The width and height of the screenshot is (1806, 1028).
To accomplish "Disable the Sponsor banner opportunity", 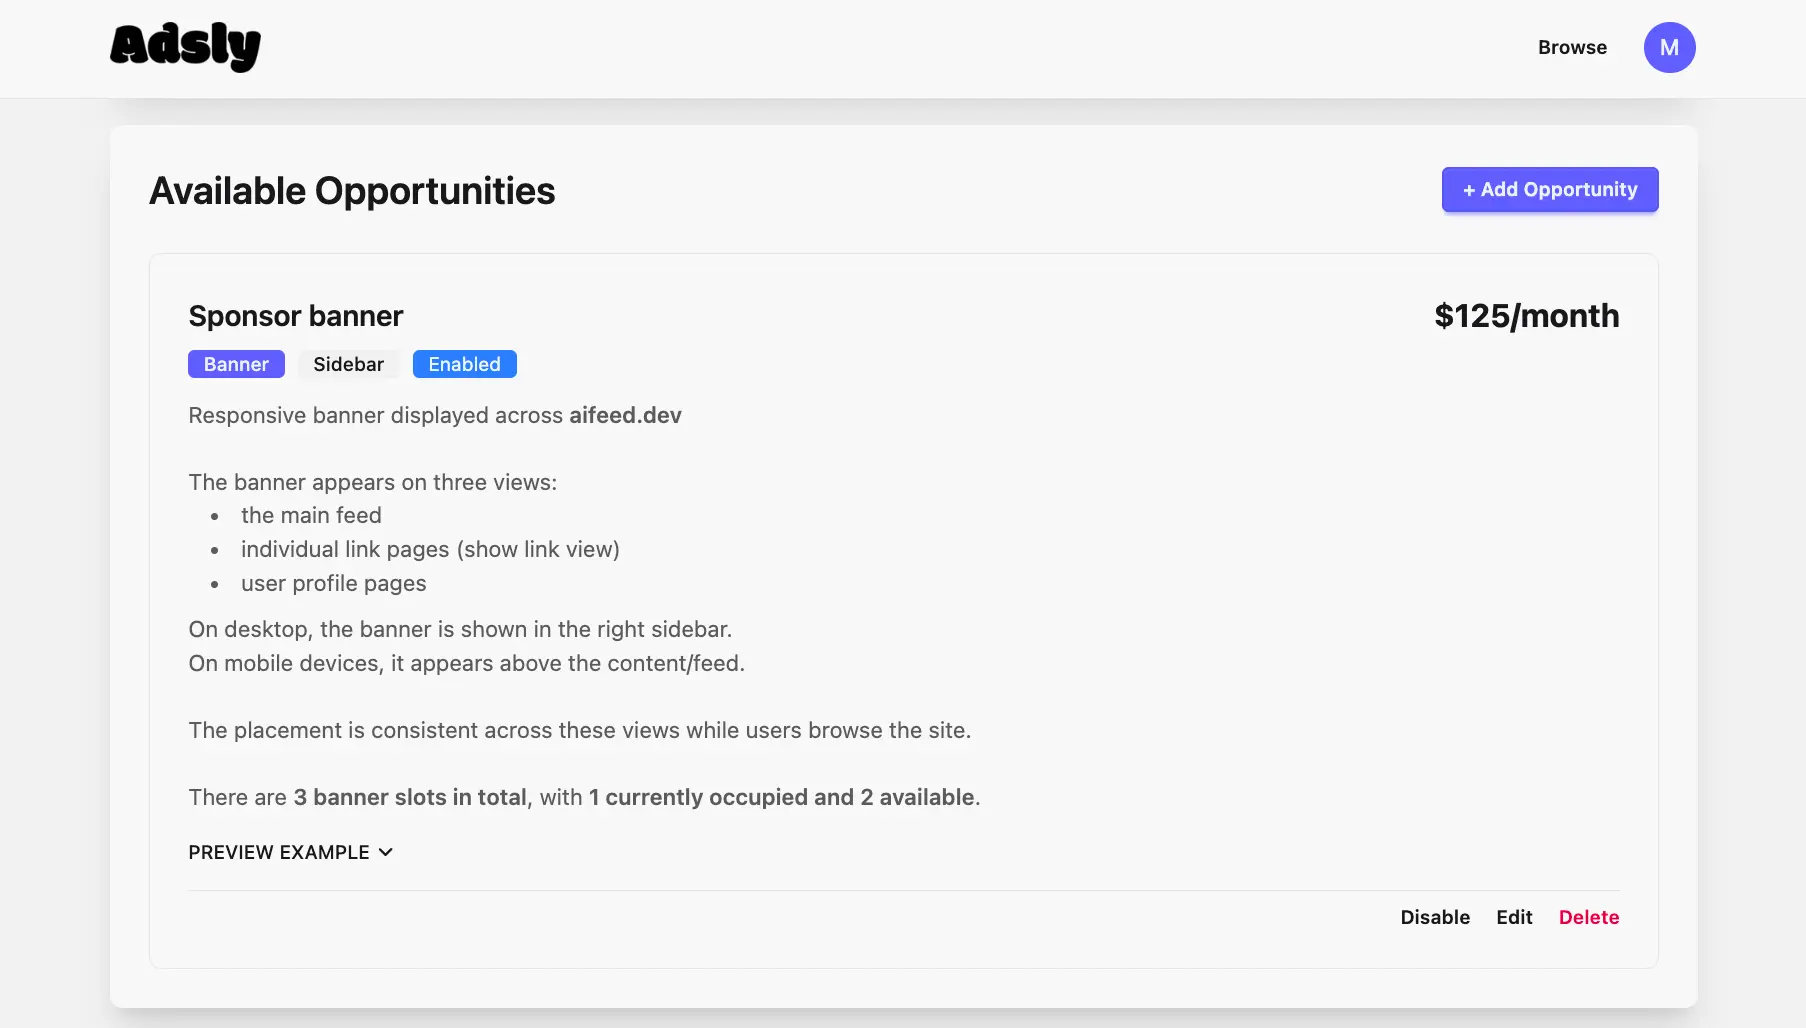I will [x=1434, y=917].
